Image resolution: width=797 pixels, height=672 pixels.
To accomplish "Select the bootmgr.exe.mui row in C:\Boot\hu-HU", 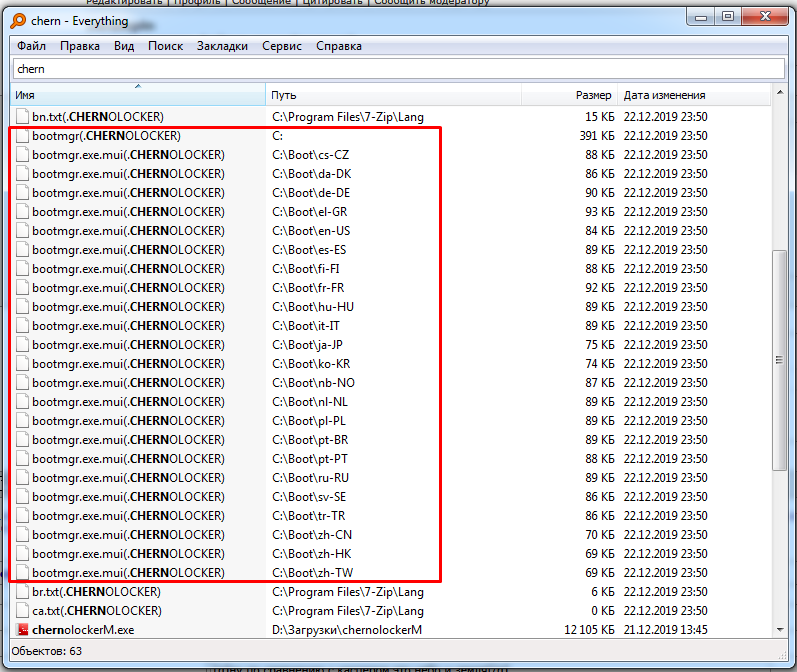I will [x=390, y=307].
